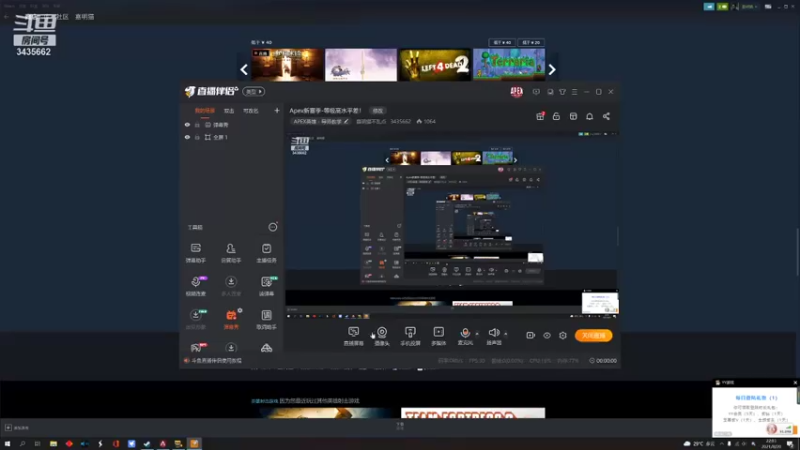Open the hamburger menu in companion title bar
The image size is (800, 450).
574,92
